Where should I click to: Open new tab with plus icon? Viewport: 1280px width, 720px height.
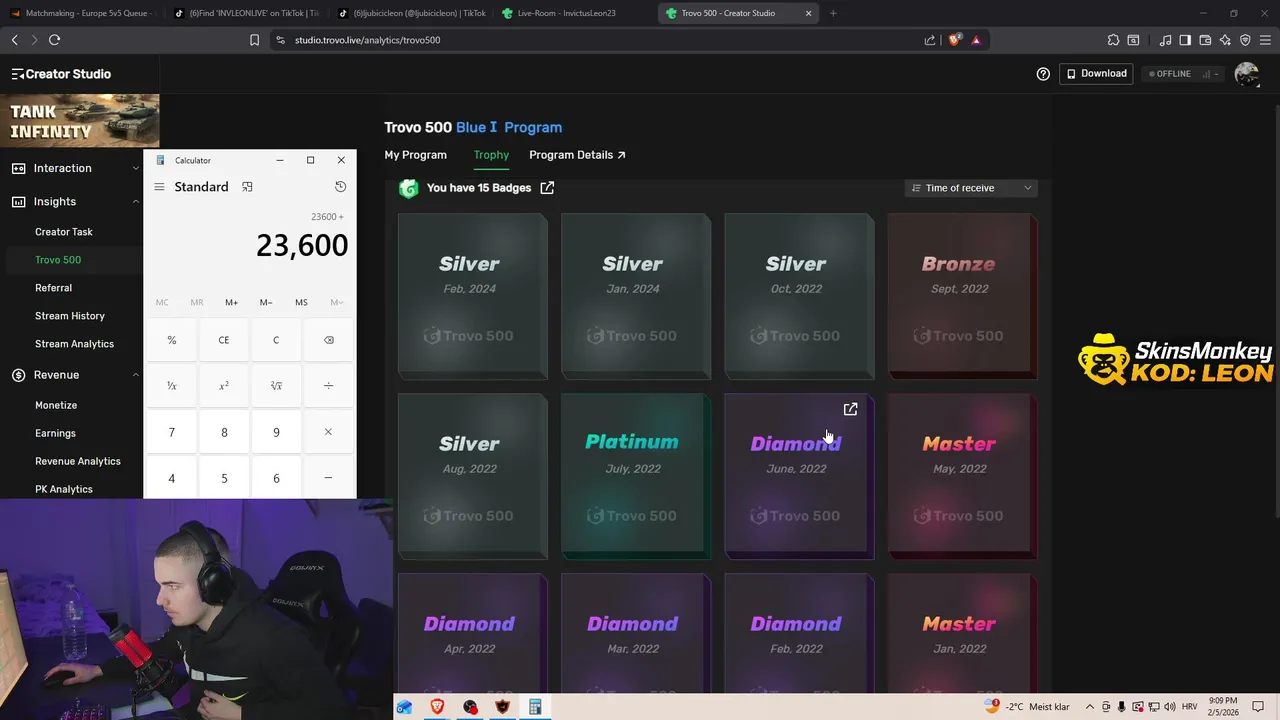click(x=833, y=13)
